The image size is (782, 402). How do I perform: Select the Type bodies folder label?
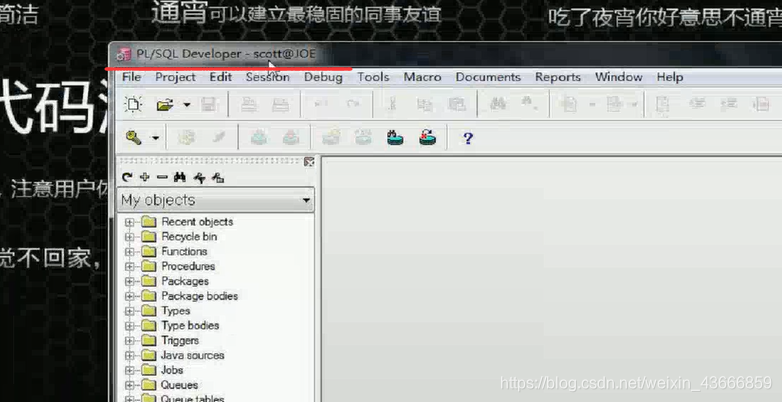point(190,326)
